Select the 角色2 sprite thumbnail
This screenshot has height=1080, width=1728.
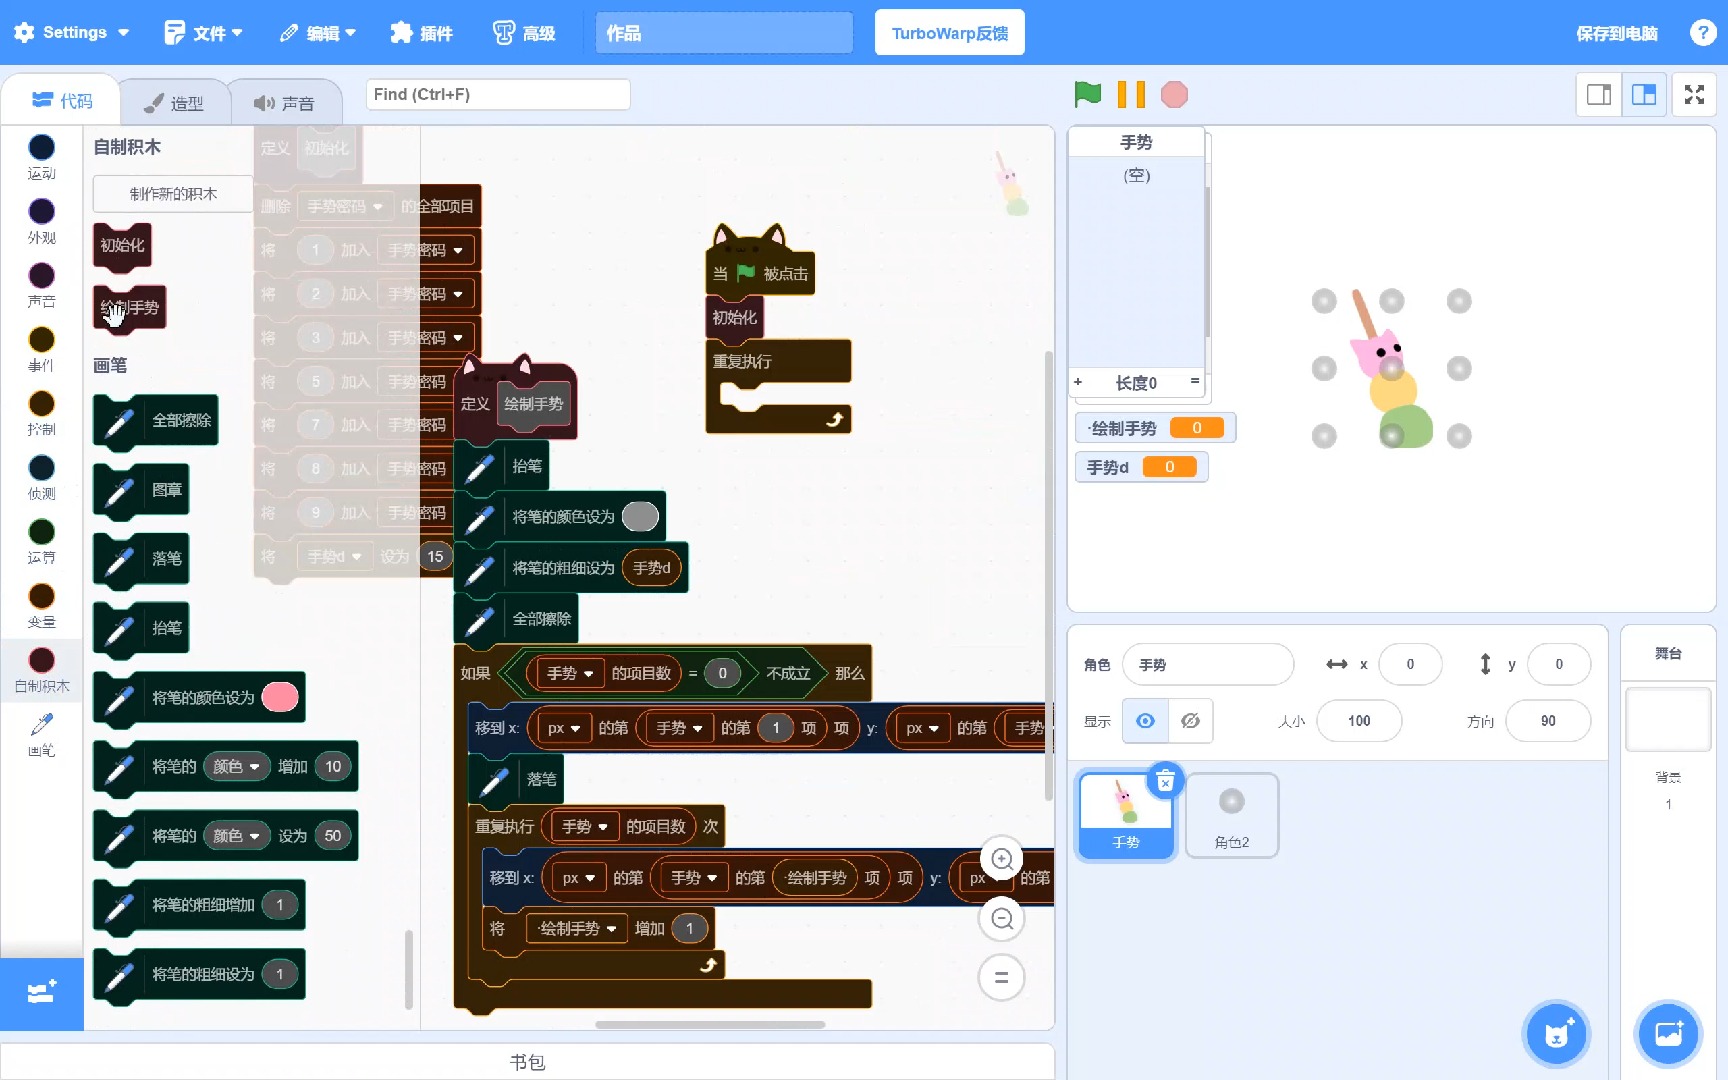pyautogui.click(x=1232, y=815)
